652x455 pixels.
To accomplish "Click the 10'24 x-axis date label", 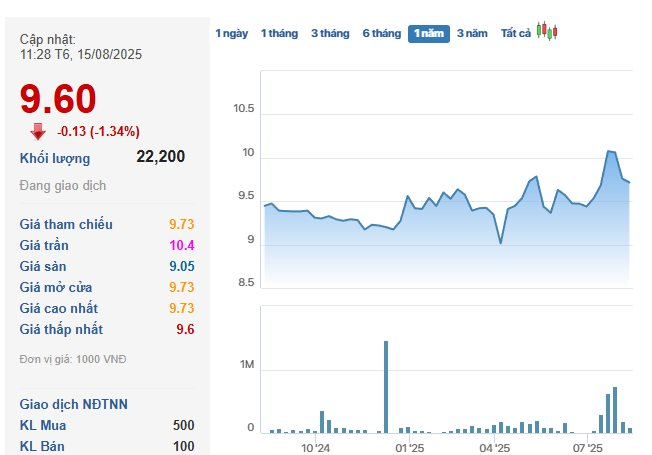I will point(315,448).
